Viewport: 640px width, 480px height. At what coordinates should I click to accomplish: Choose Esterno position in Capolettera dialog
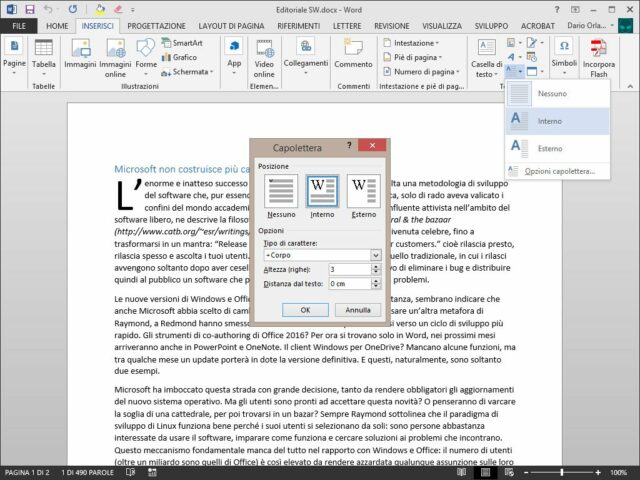363,194
